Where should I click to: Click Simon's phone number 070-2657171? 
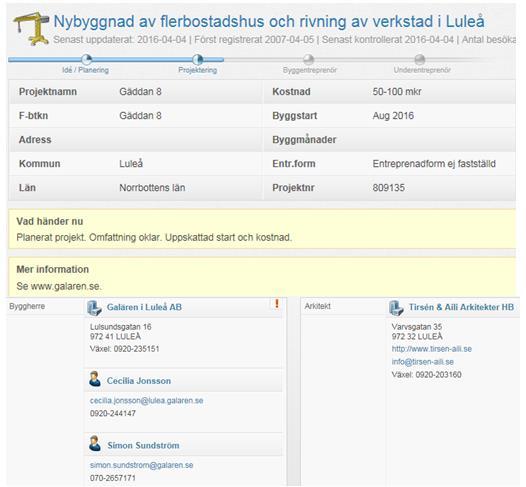click(x=113, y=478)
